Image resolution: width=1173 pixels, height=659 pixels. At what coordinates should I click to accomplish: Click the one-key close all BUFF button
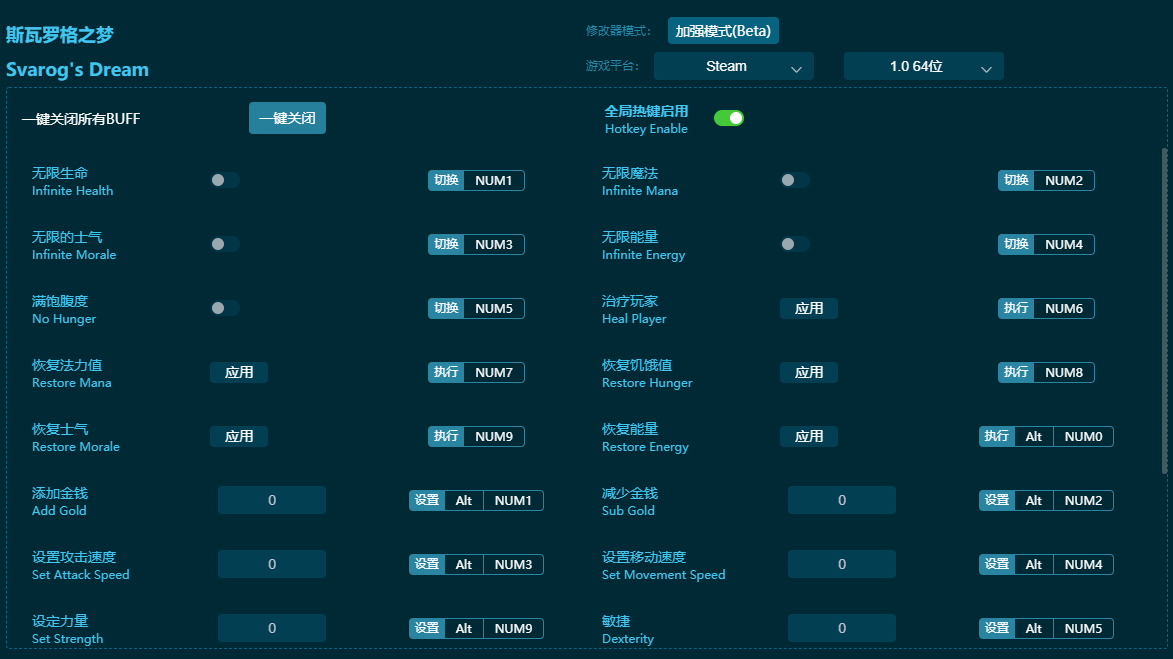[287, 118]
